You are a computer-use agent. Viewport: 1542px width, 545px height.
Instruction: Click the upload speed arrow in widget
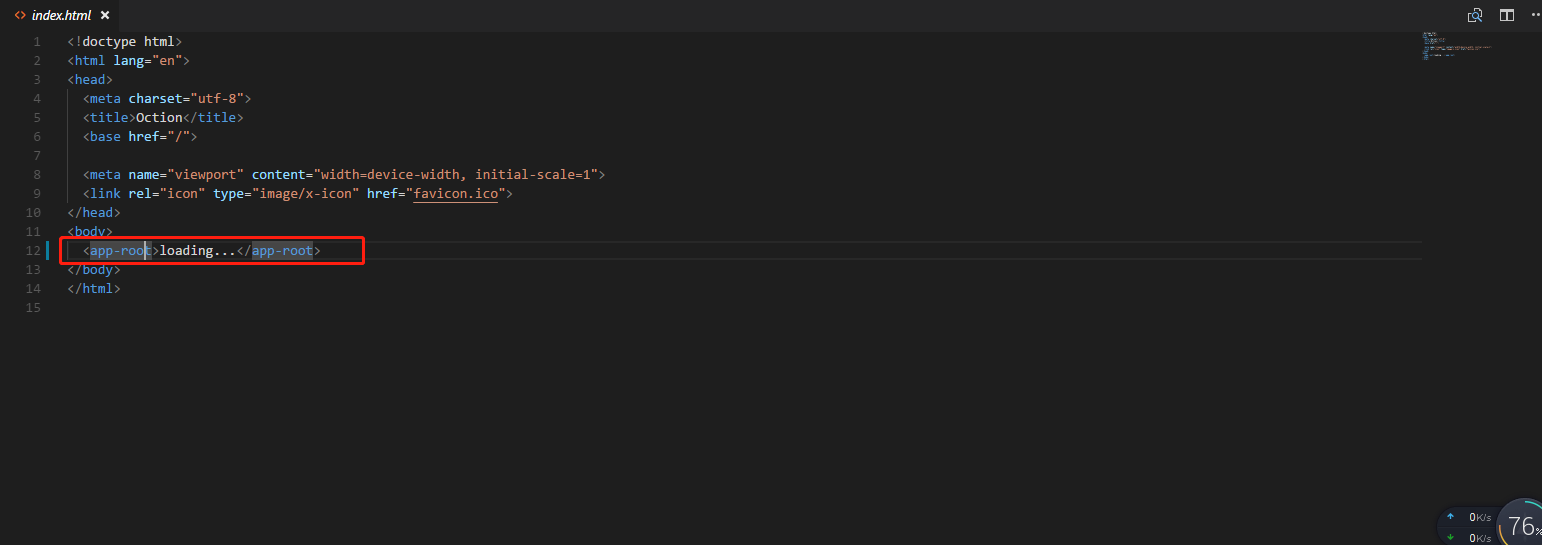(1450, 517)
